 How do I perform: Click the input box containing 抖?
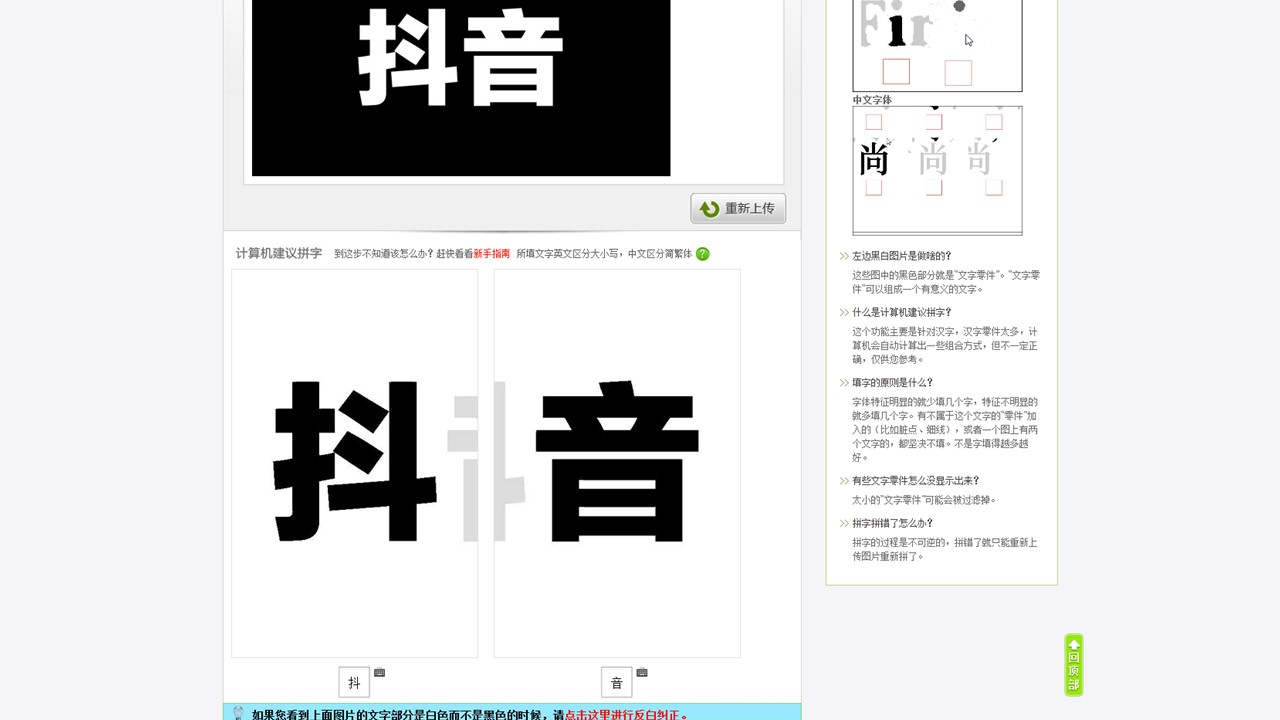point(354,683)
